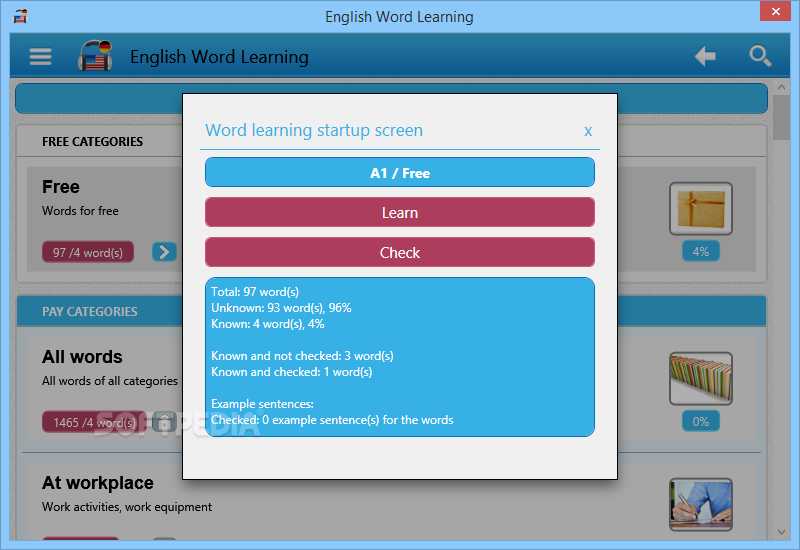Click the 4% progress badge
The height and width of the screenshot is (550, 800).
click(701, 252)
